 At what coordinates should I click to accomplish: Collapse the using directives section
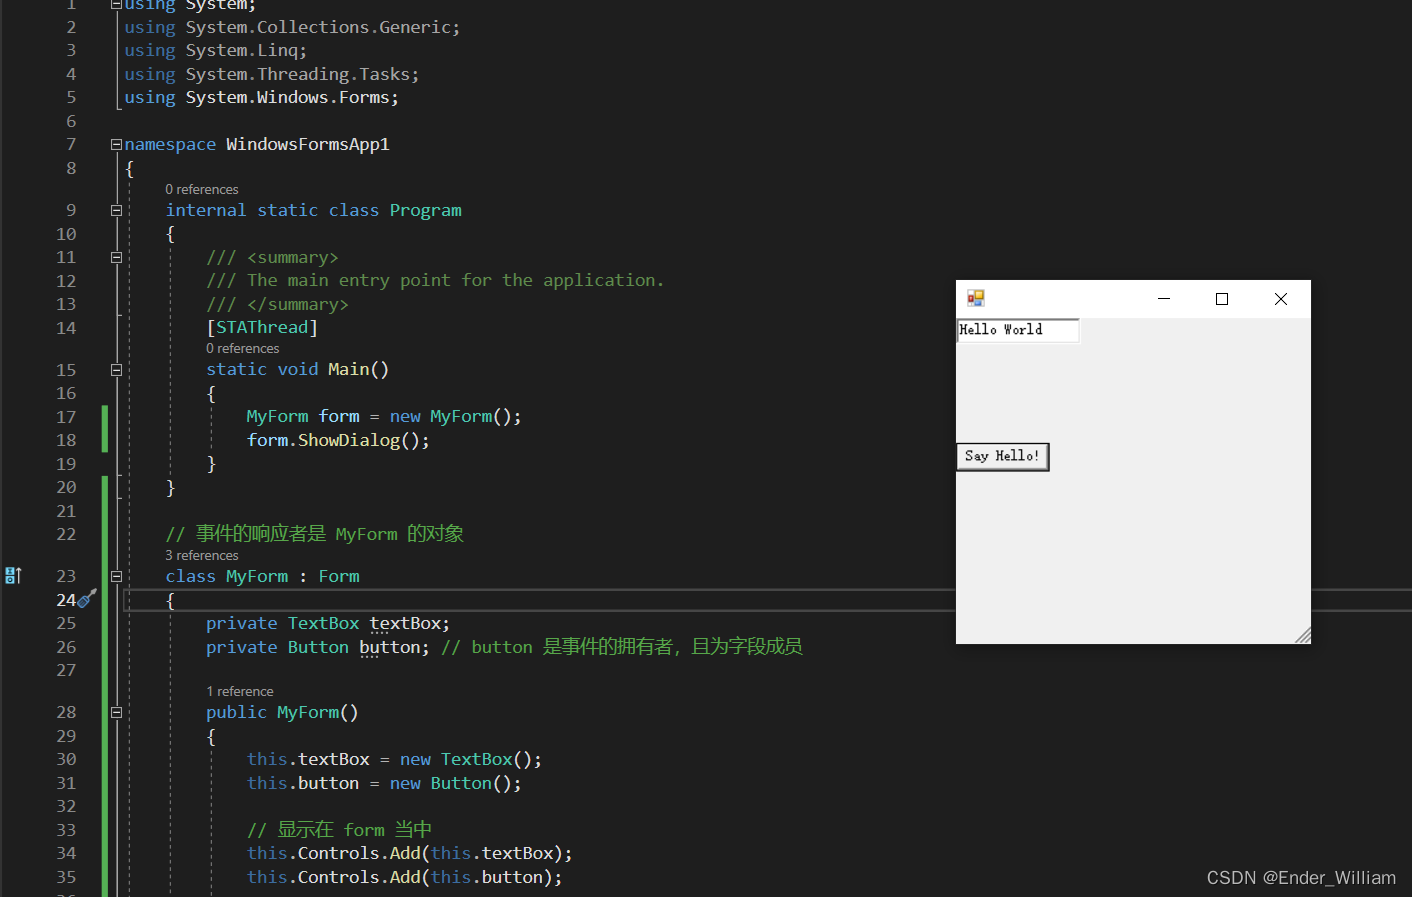(116, 5)
